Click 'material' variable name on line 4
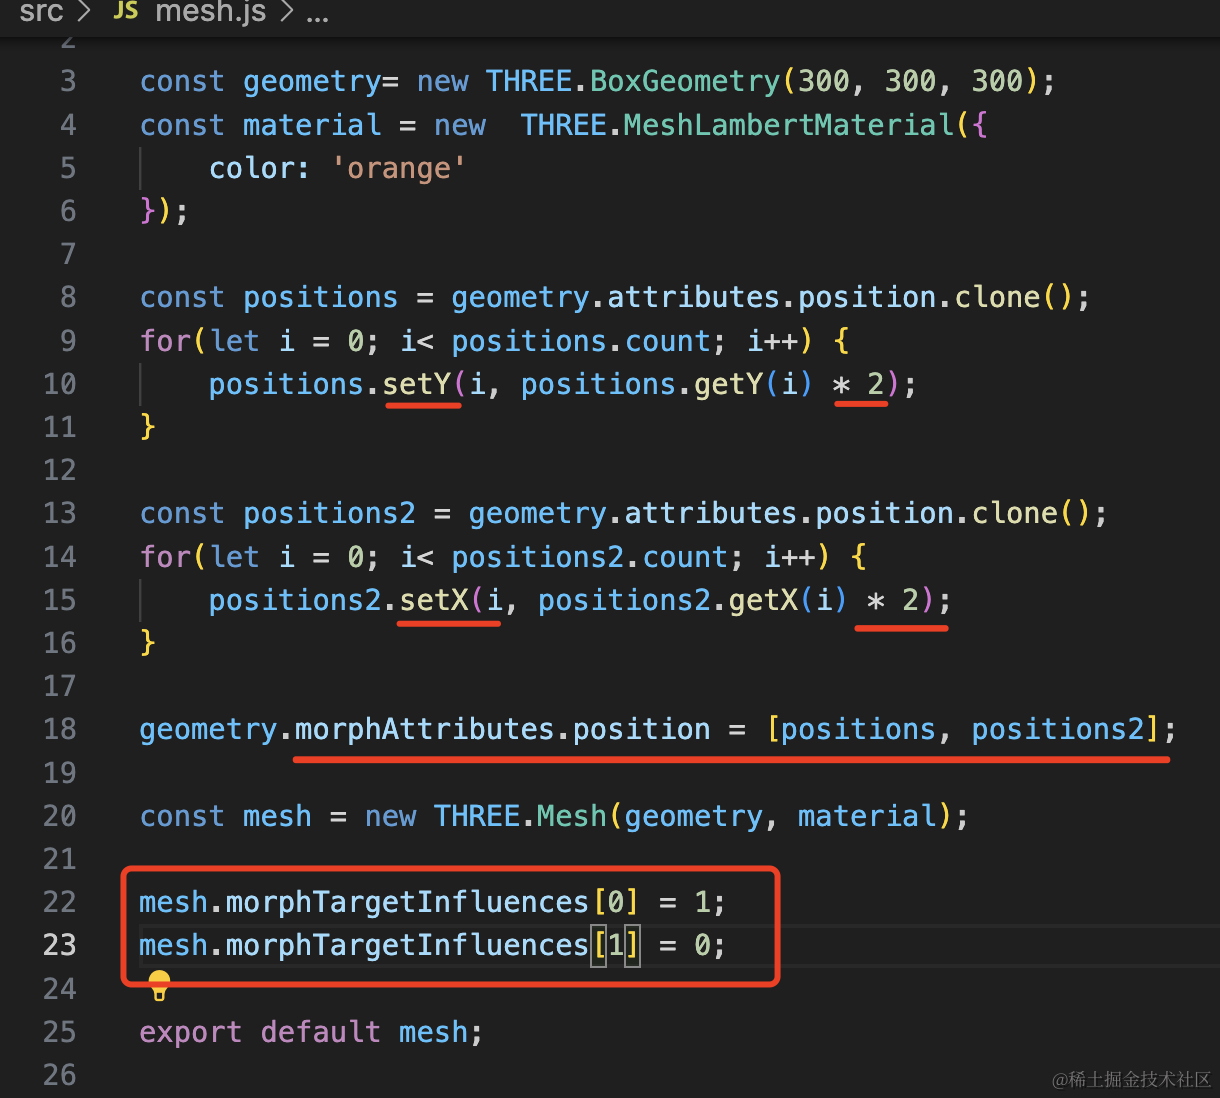 [x=312, y=125]
